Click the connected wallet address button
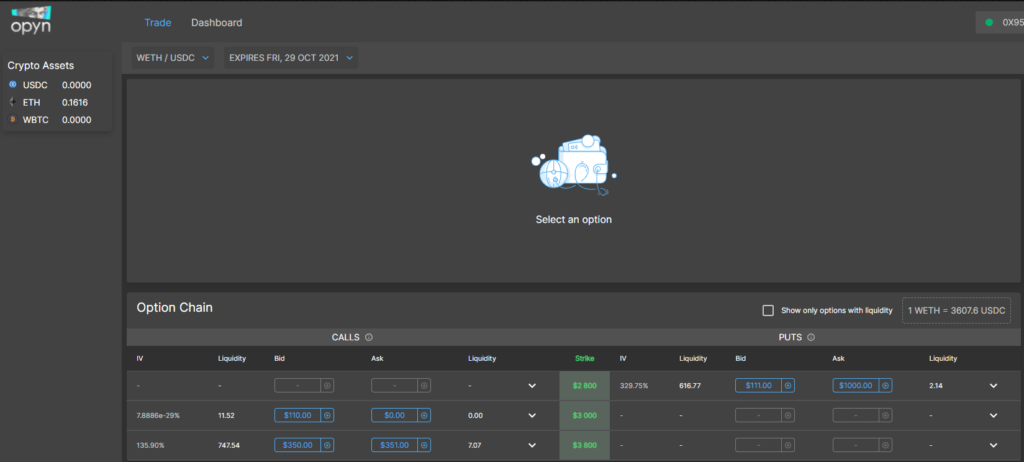This screenshot has width=1024, height=462. click(1000, 22)
